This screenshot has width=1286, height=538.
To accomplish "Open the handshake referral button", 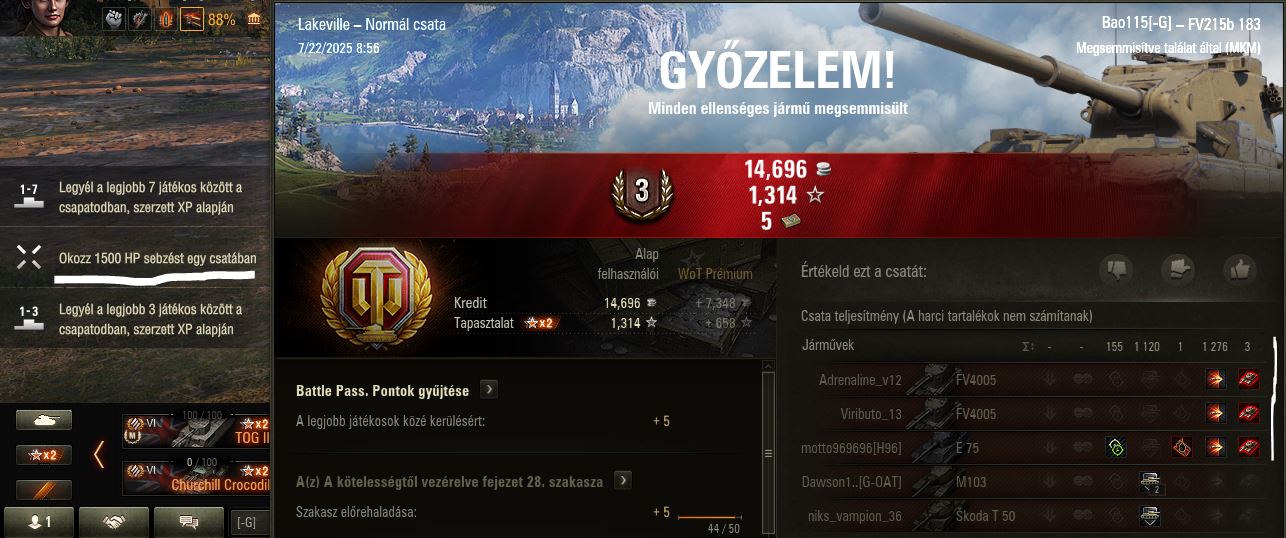I will coord(114,522).
